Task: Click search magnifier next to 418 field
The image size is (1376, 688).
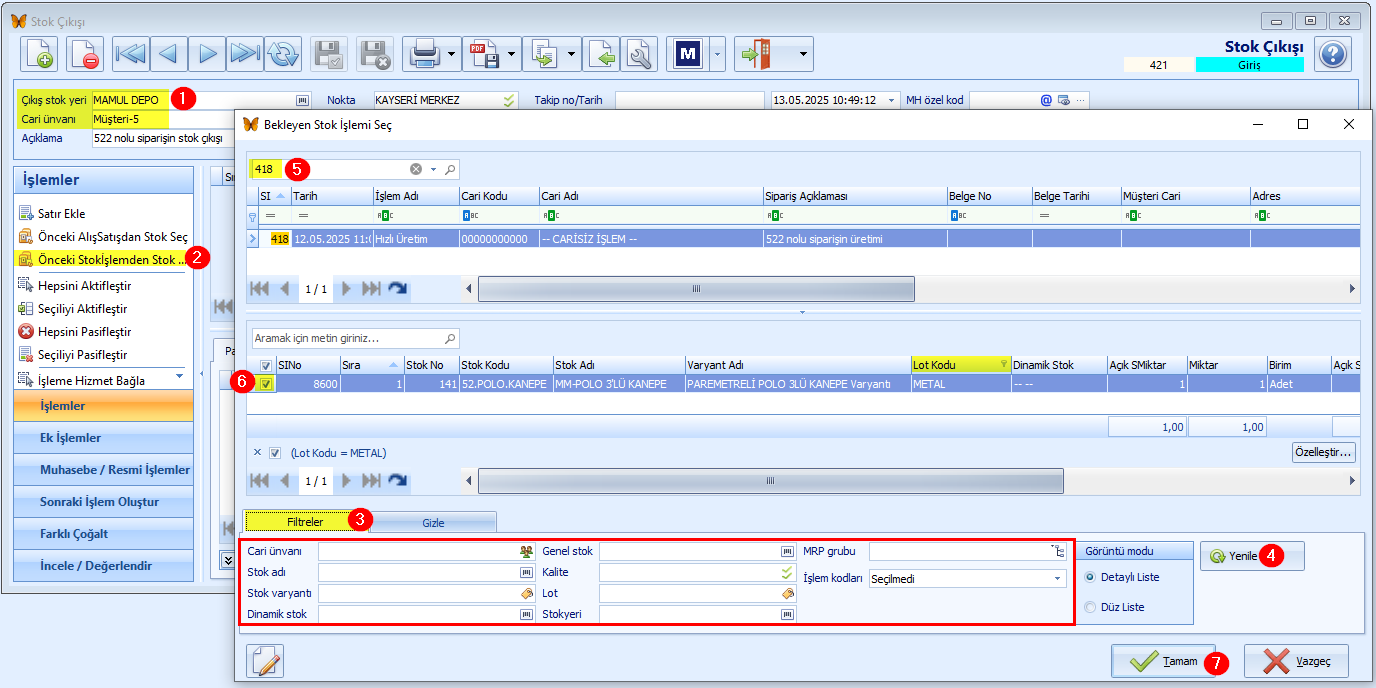Action: (450, 169)
